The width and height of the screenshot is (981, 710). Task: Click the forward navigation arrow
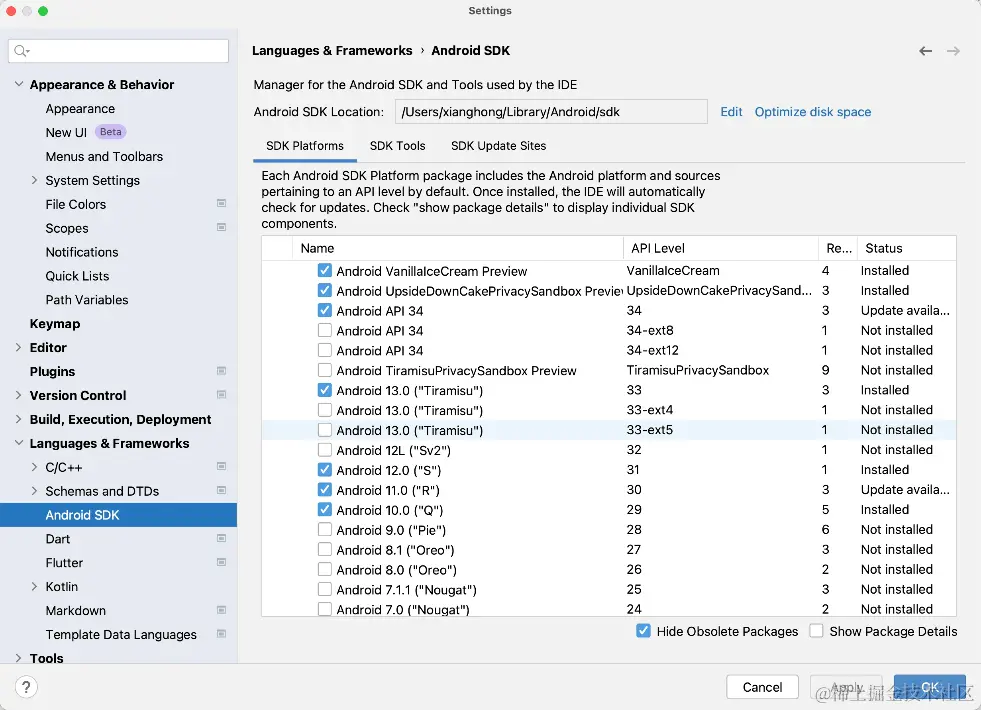pos(953,51)
